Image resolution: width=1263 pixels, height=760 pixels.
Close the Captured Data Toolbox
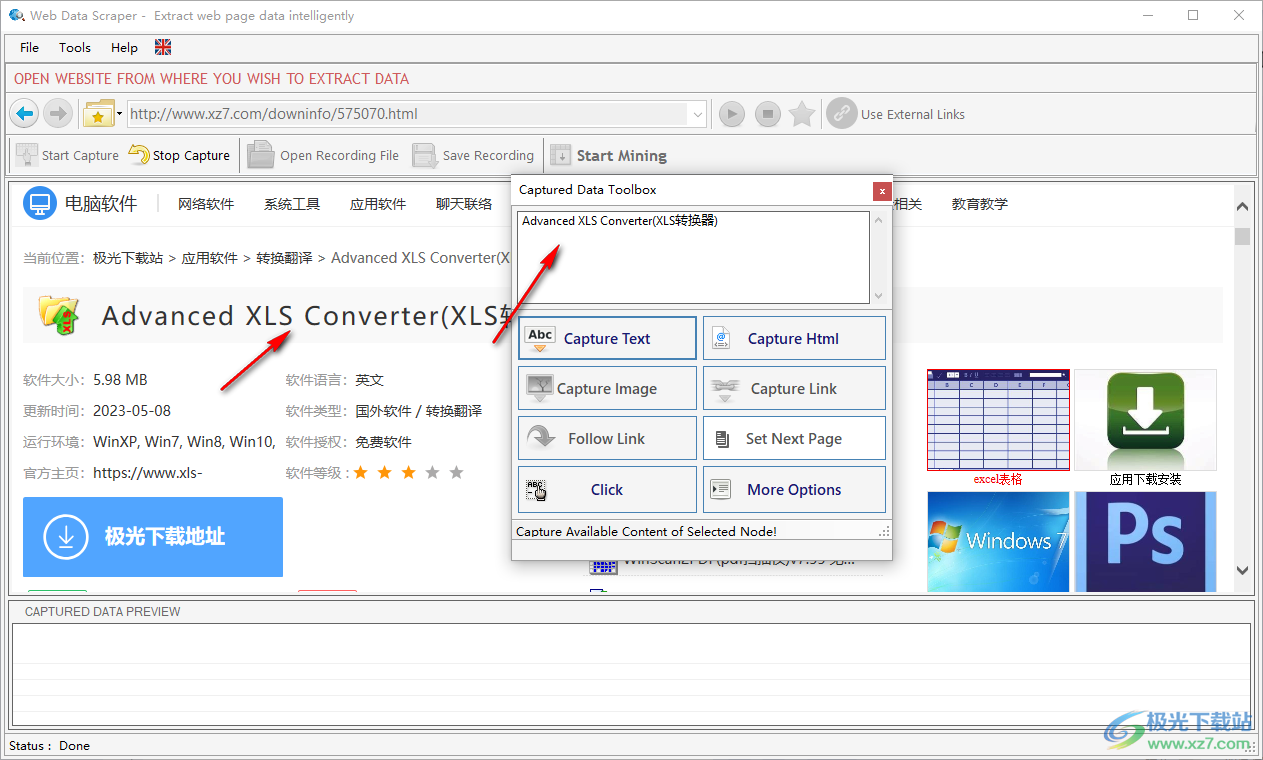point(881,190)
